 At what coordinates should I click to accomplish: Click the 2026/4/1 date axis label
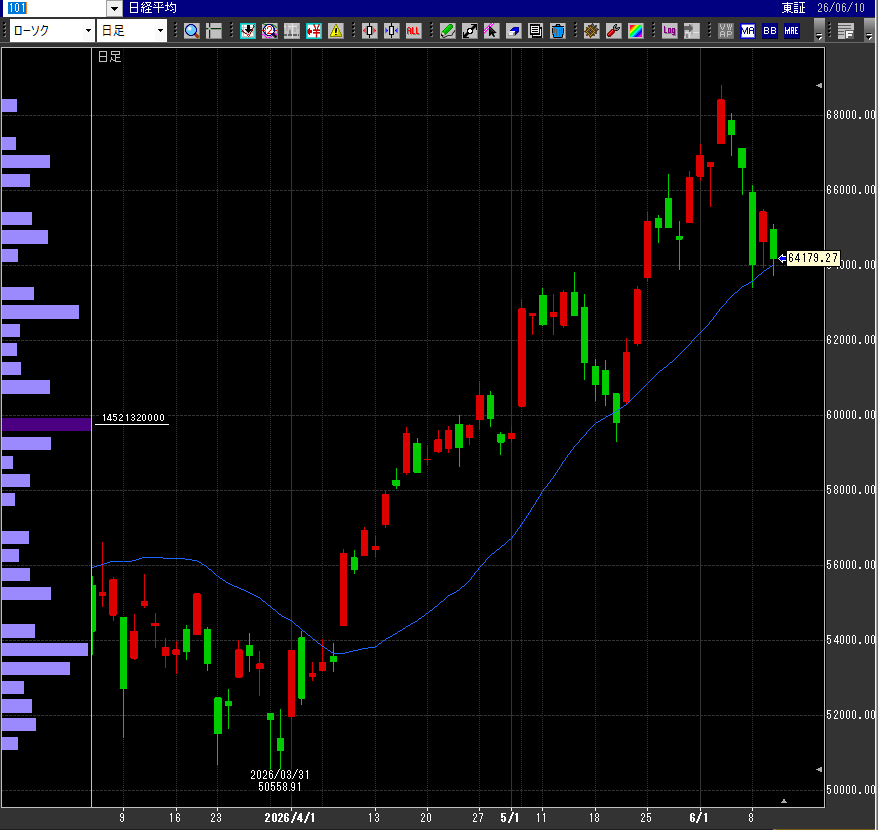pos(289,818)
